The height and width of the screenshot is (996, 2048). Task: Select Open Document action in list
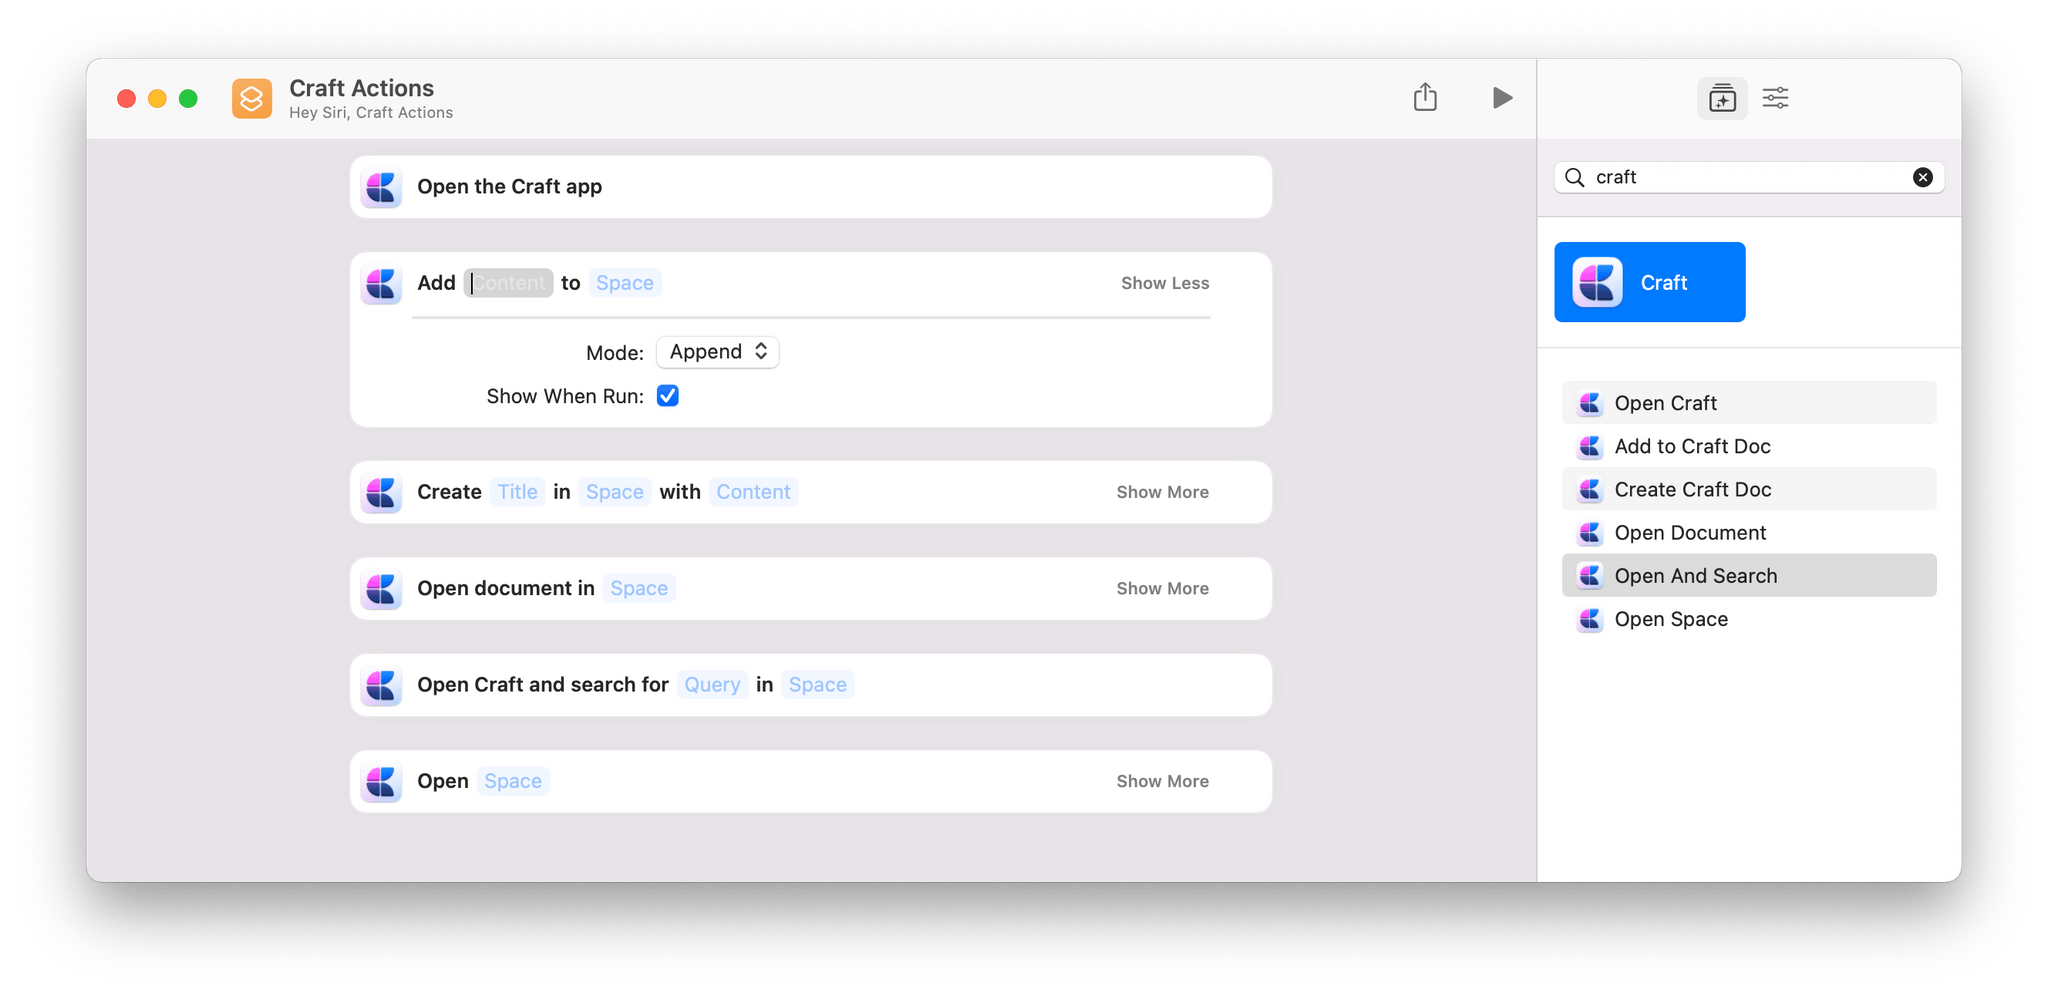click(1749, 533)
